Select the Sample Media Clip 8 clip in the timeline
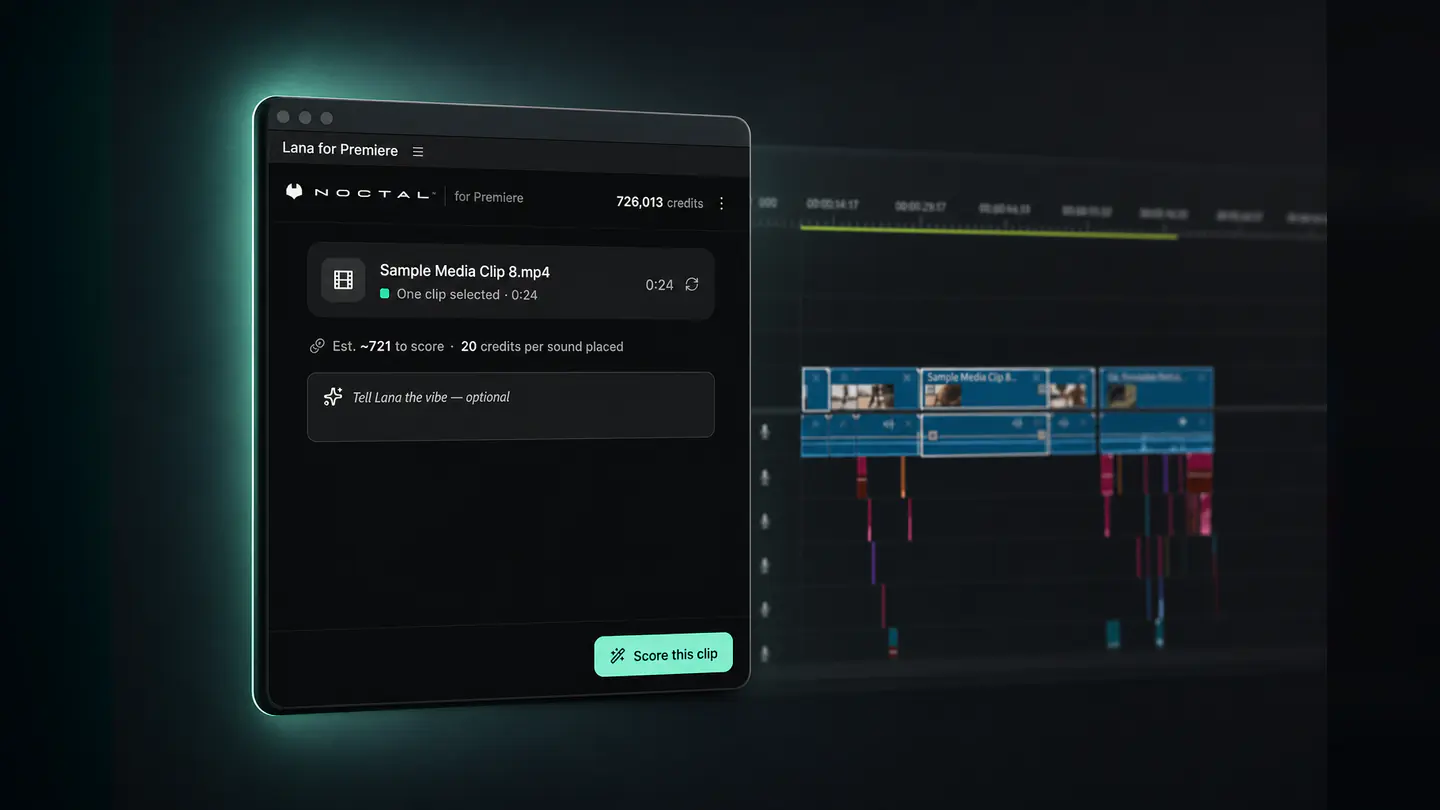Screen dimensions: 1440x810 (985, 390)
